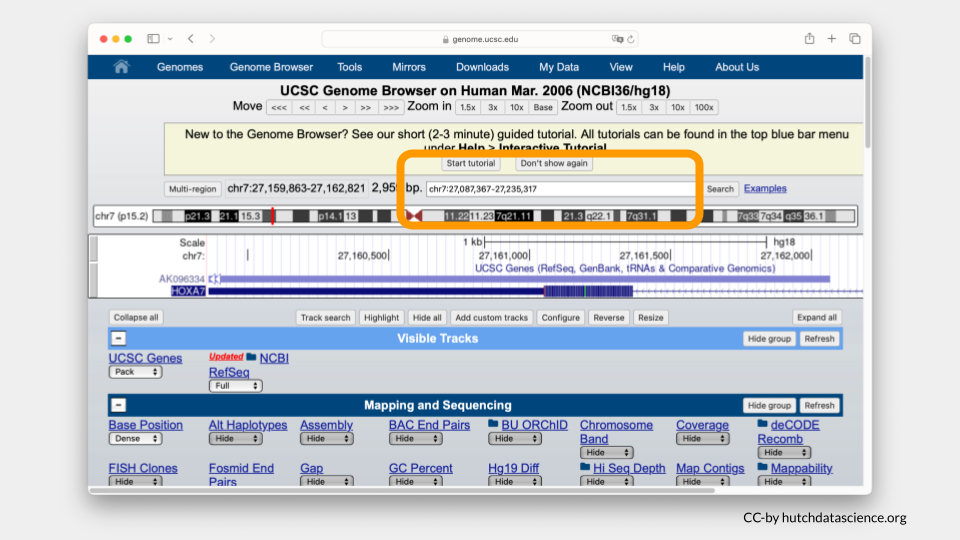
Task: Open the Genome Browser menu
Action: [271, 67]
